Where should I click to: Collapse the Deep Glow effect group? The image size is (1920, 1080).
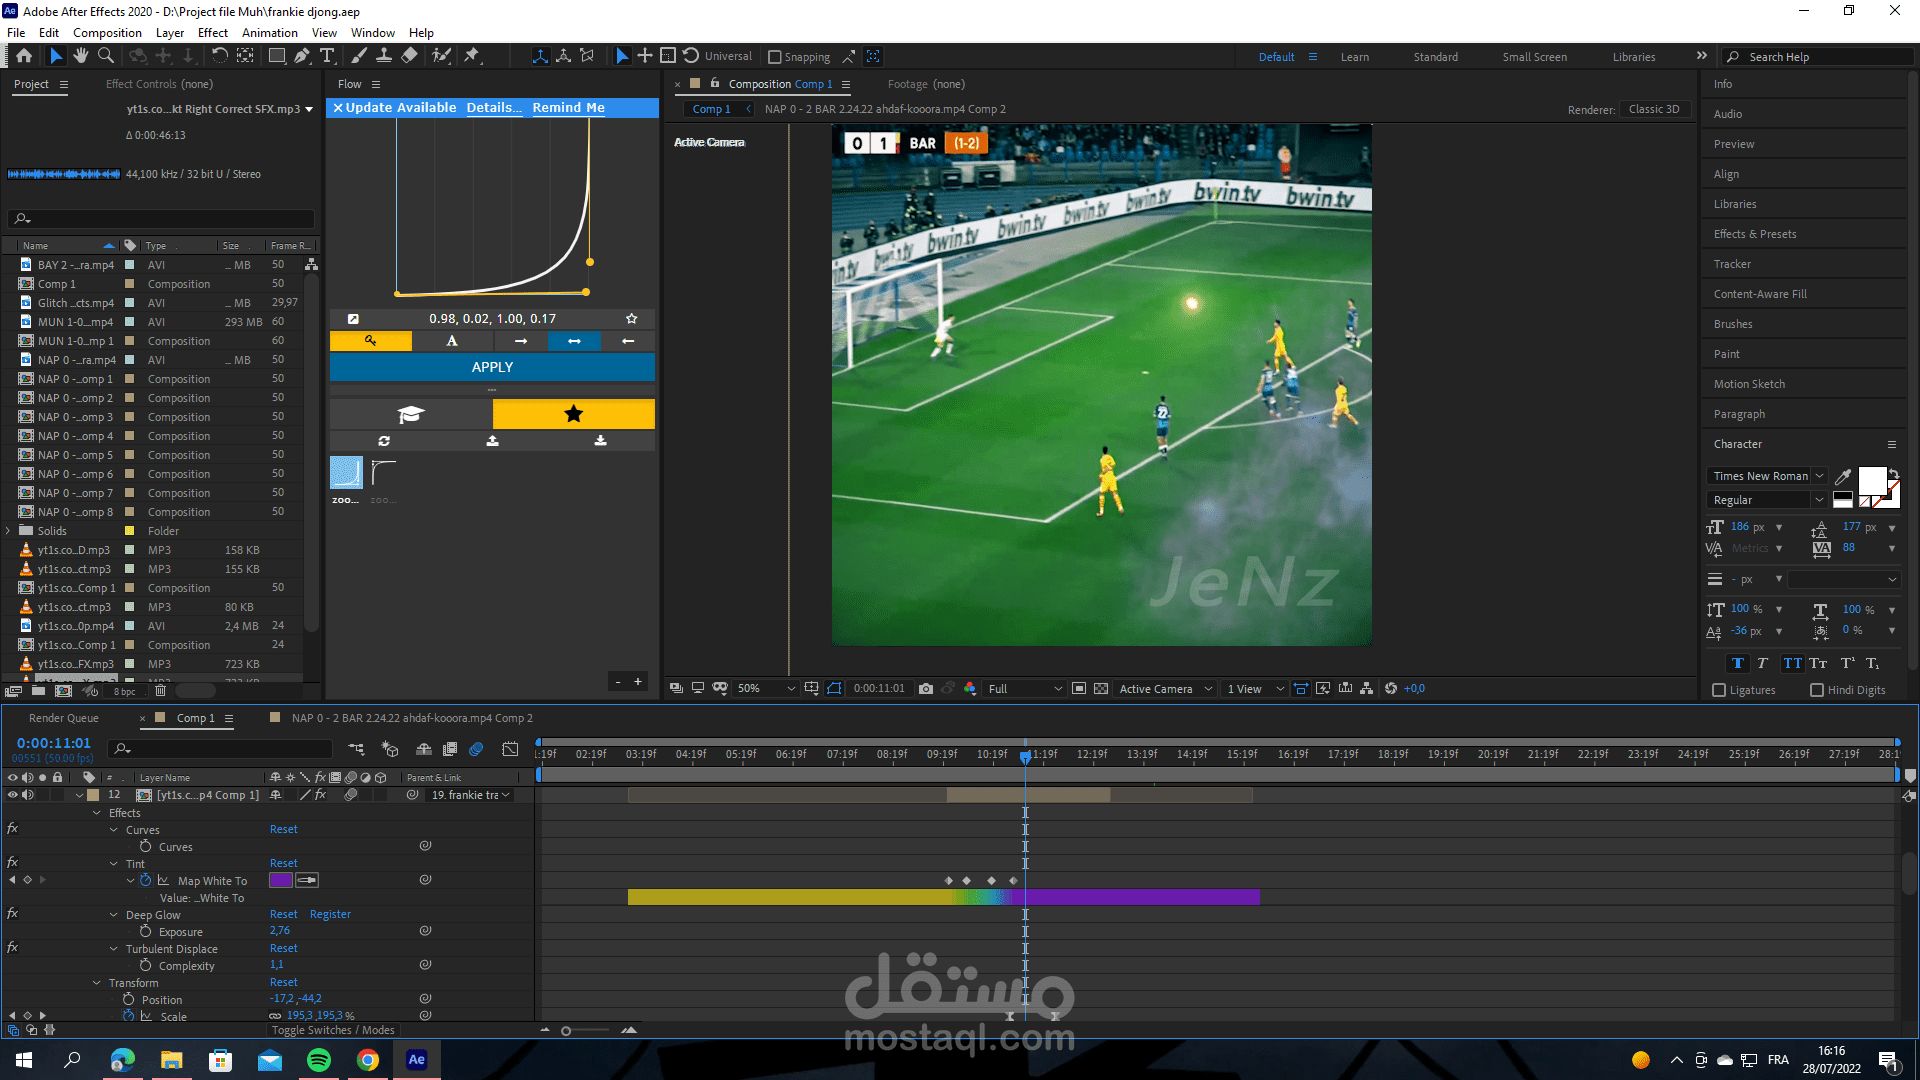pyautogui.click(x=114, y=915)
